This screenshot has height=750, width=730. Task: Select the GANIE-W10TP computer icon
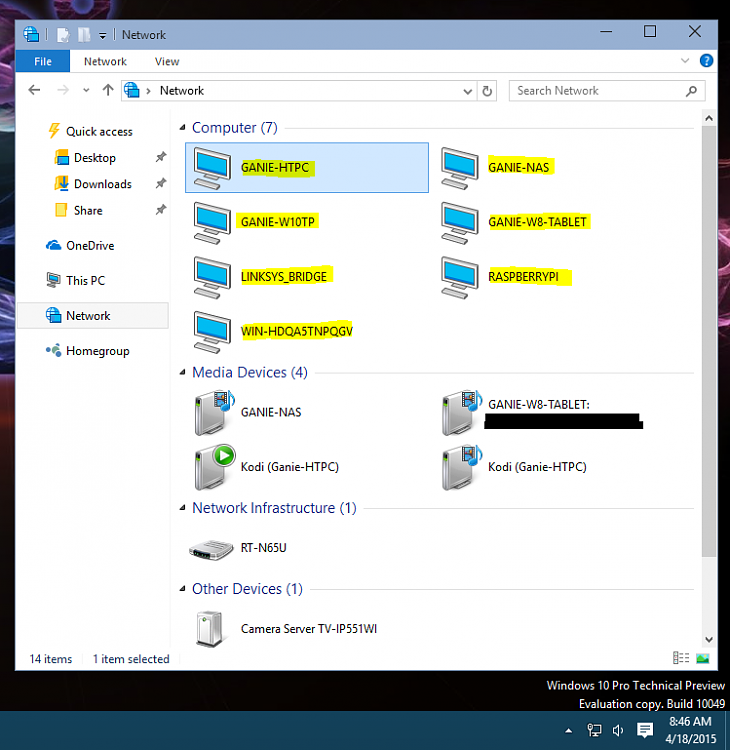[212, 222]
